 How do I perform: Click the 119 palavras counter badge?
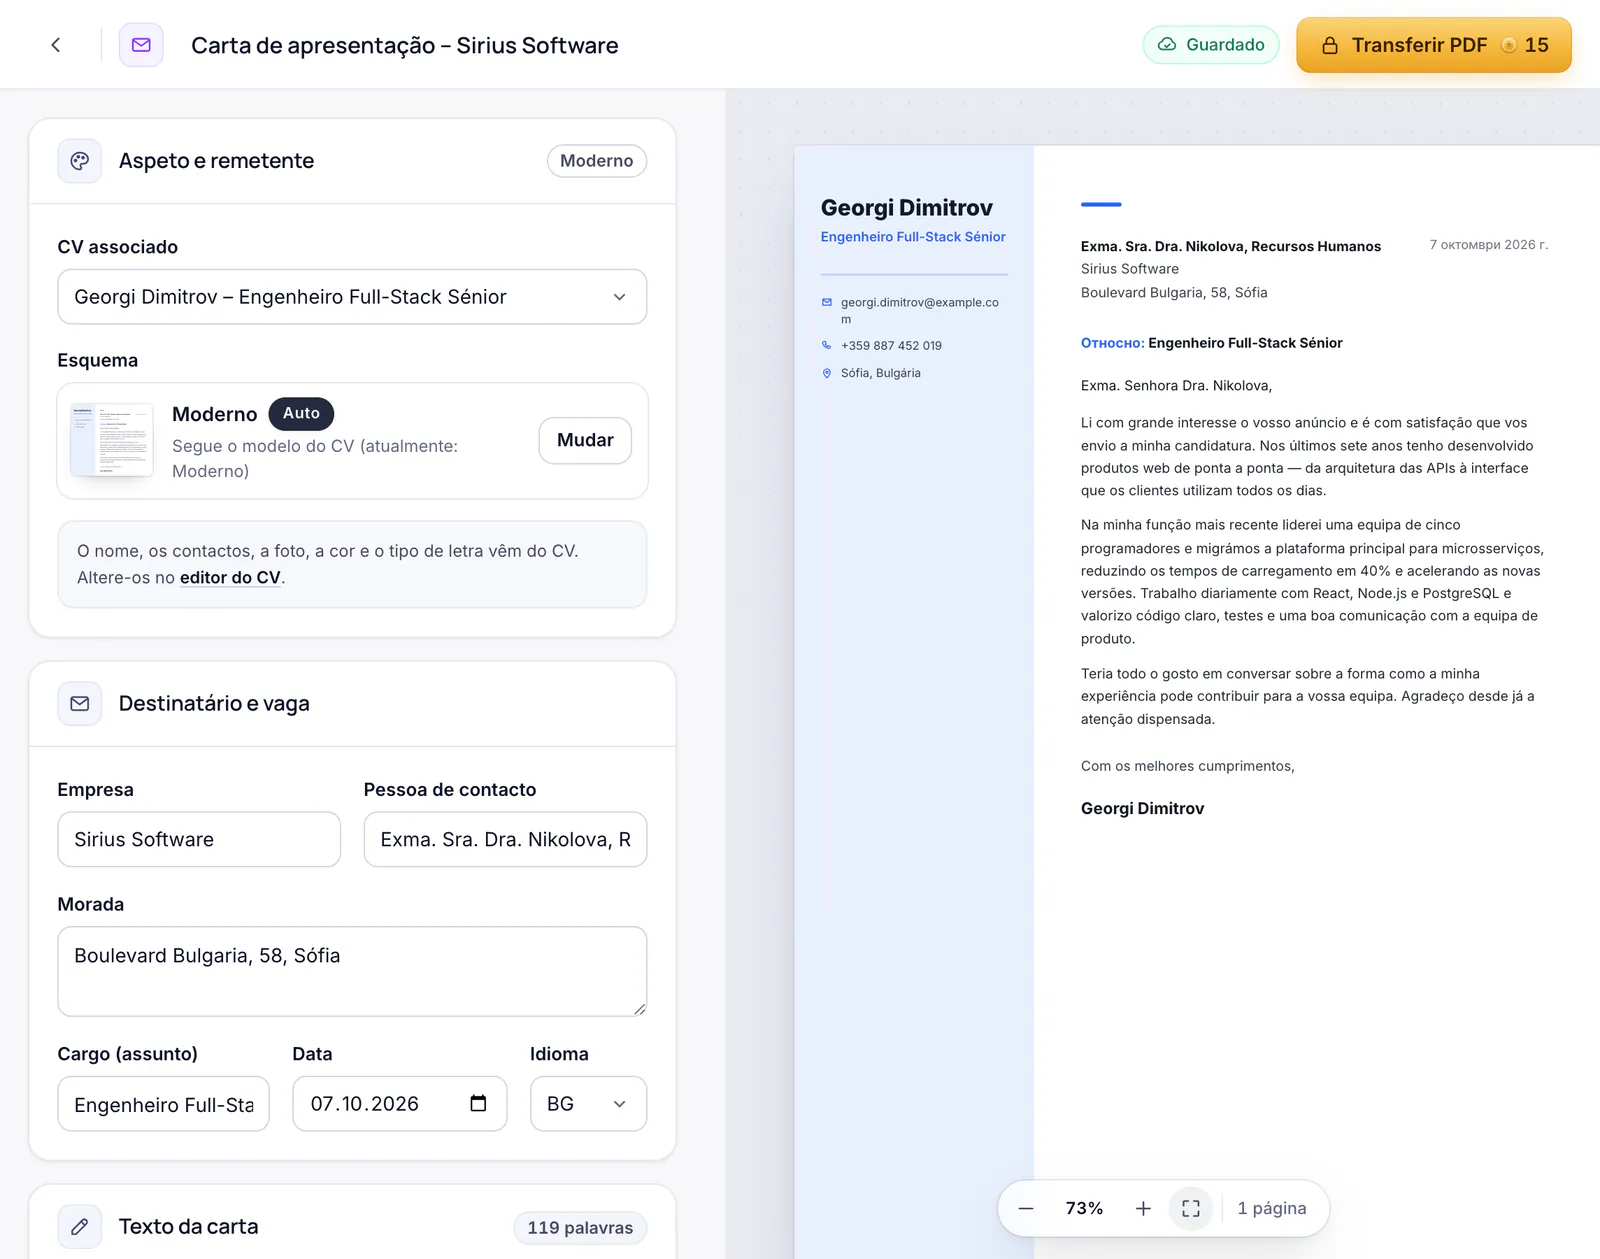(580, 1228)
